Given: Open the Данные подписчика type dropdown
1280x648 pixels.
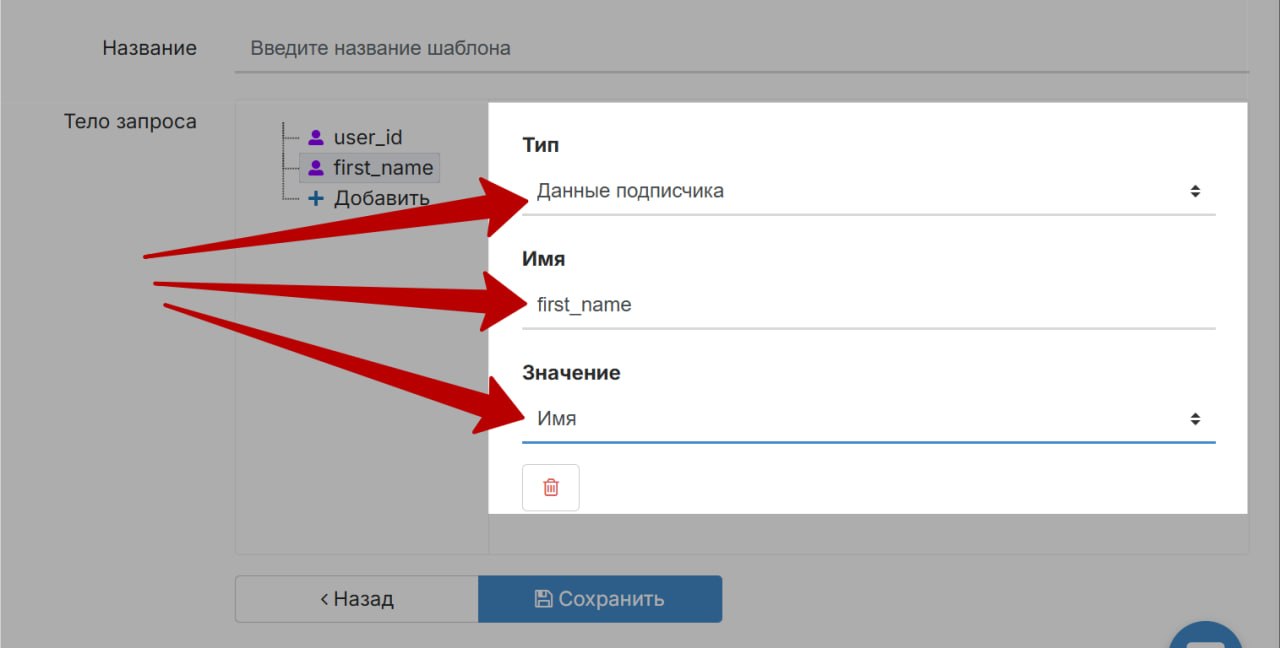Looking at the screenshot, I should point(860,191).
